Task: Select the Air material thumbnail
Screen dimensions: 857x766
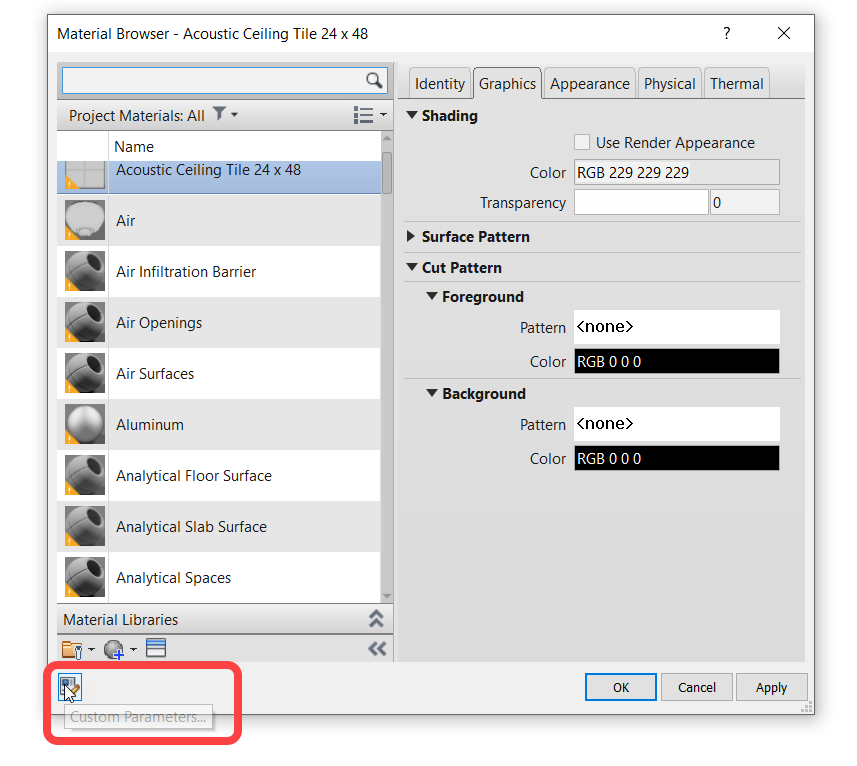Action: pos(85,220)
